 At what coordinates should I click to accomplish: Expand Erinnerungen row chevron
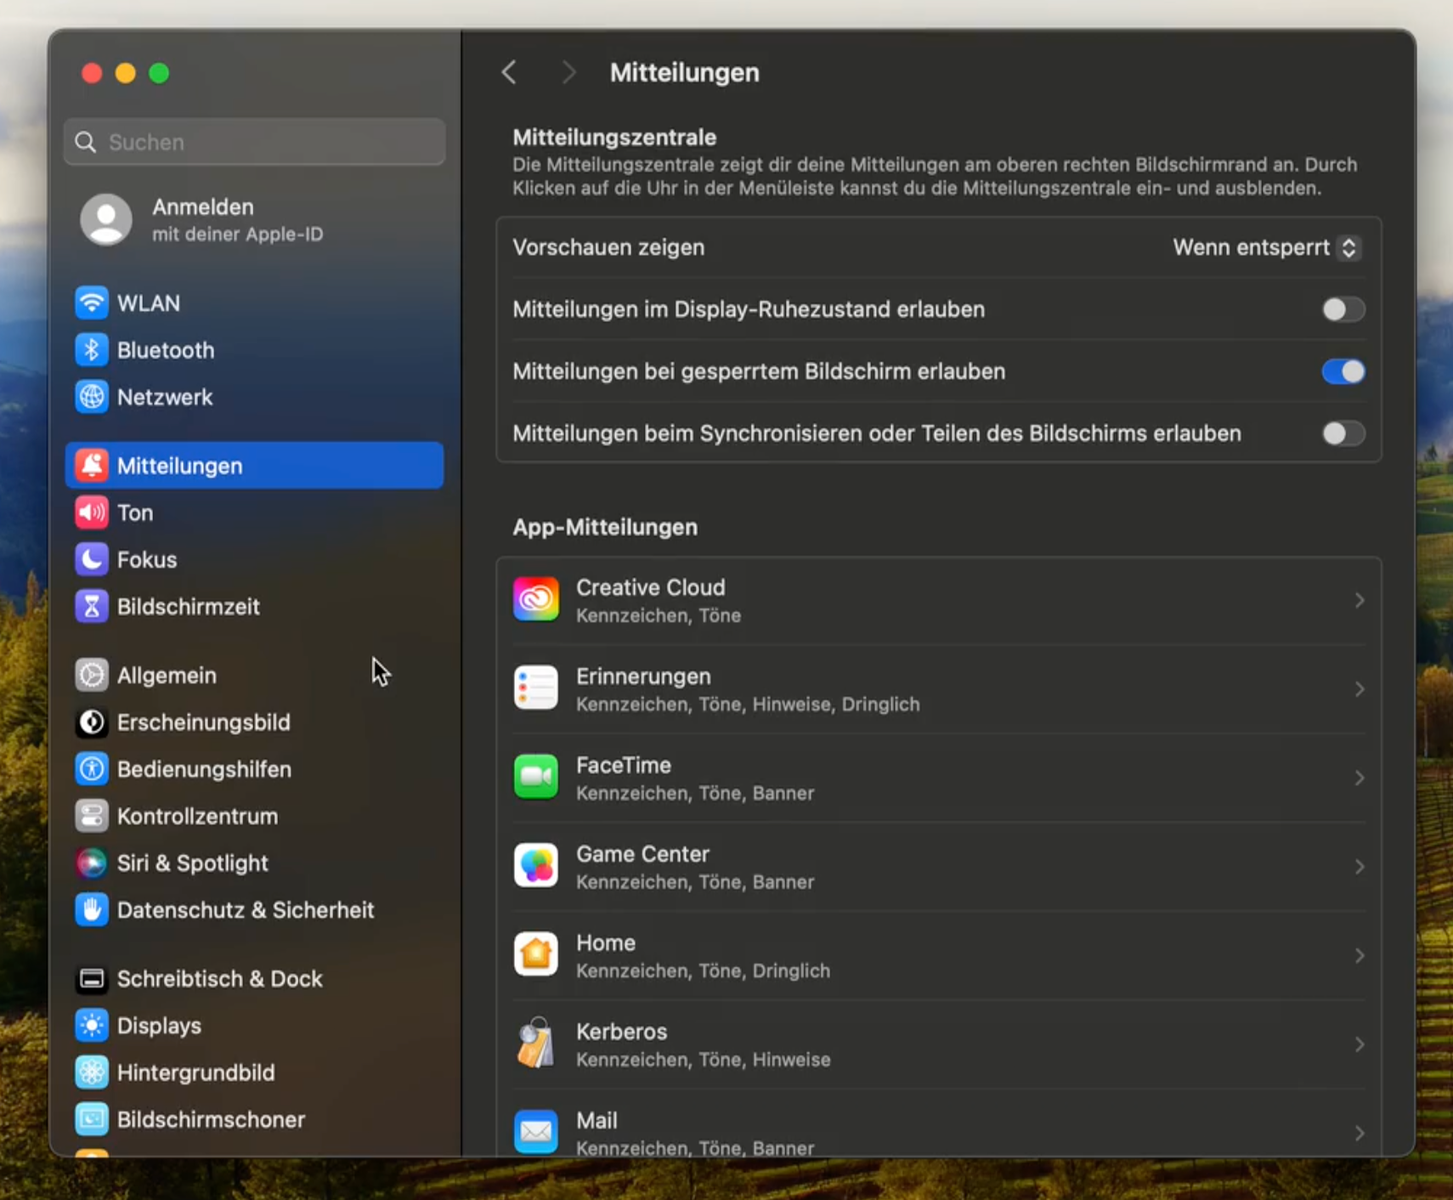1359,689
